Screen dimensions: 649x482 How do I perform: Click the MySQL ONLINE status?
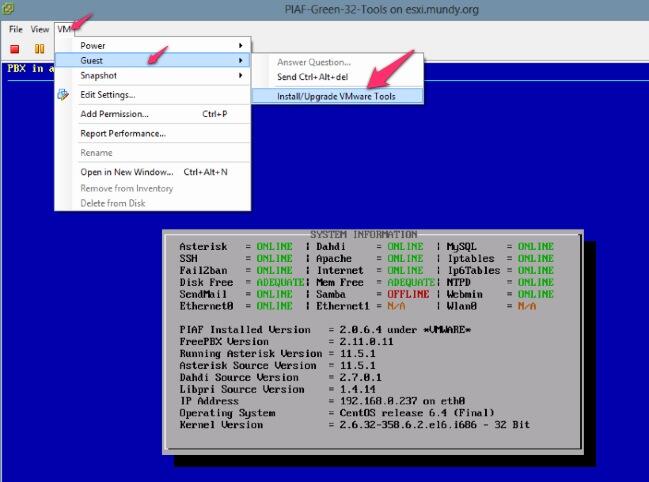(x=536, y=247)
